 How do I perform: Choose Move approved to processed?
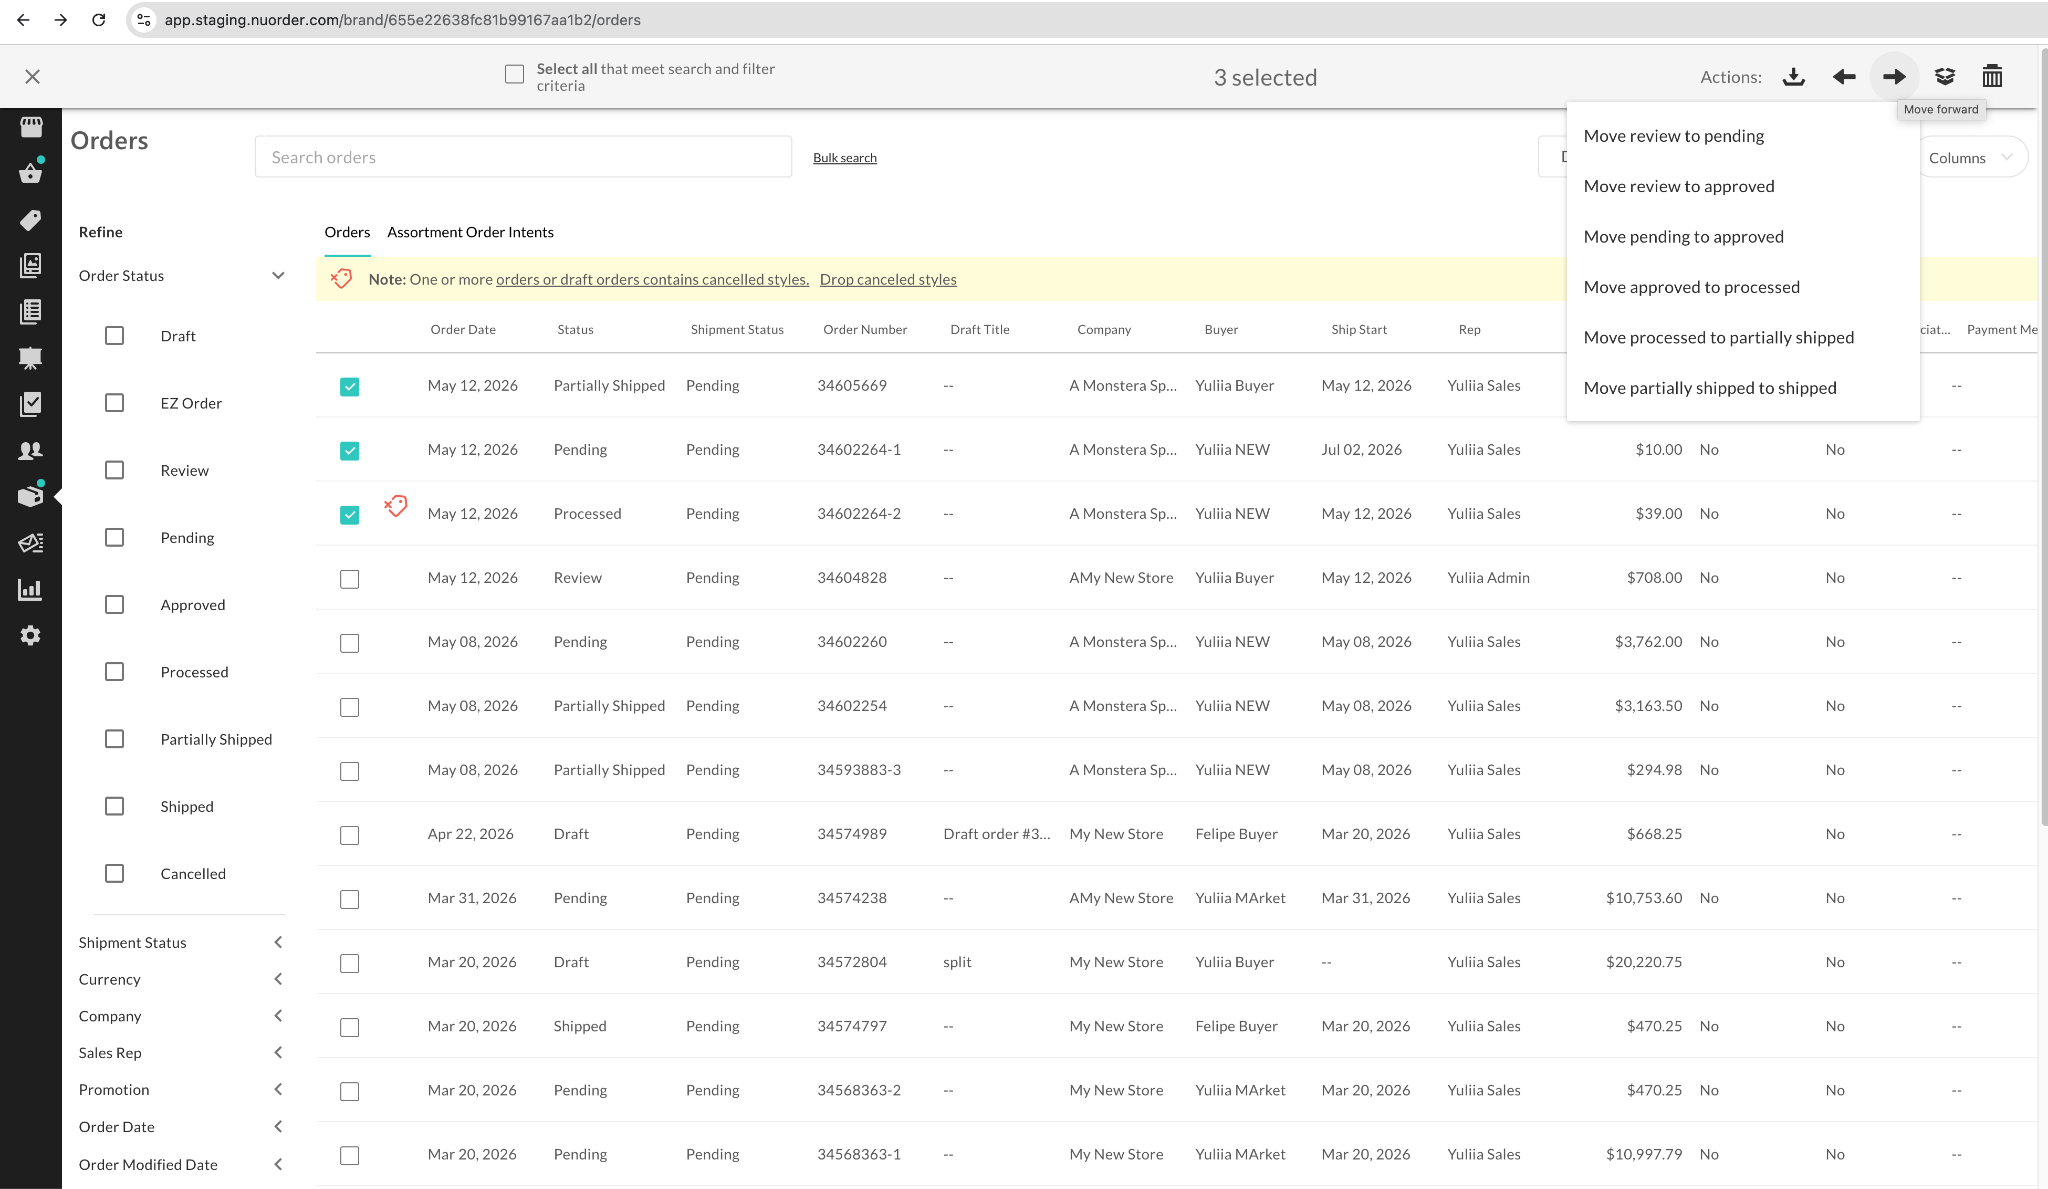click(1743, 287)
